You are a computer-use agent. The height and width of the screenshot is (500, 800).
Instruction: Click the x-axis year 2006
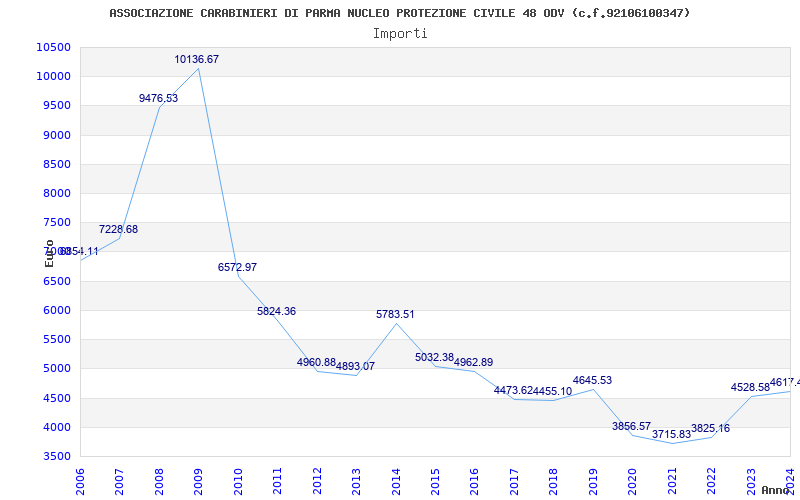coord(80,482)
